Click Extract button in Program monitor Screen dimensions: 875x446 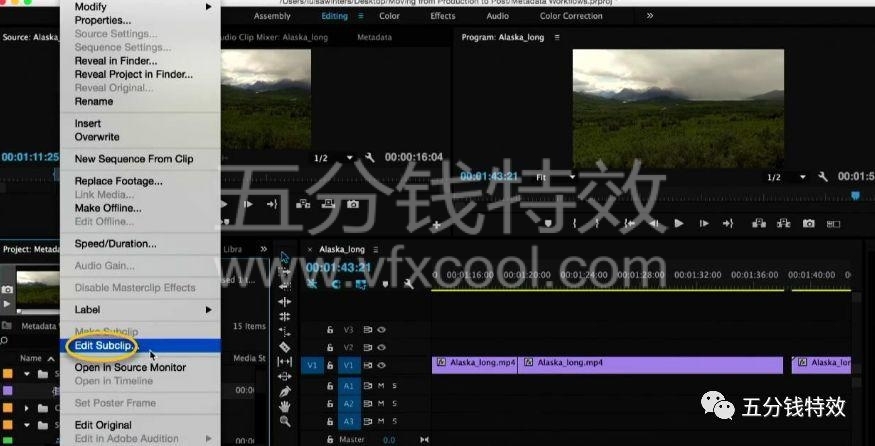point(783,223)
